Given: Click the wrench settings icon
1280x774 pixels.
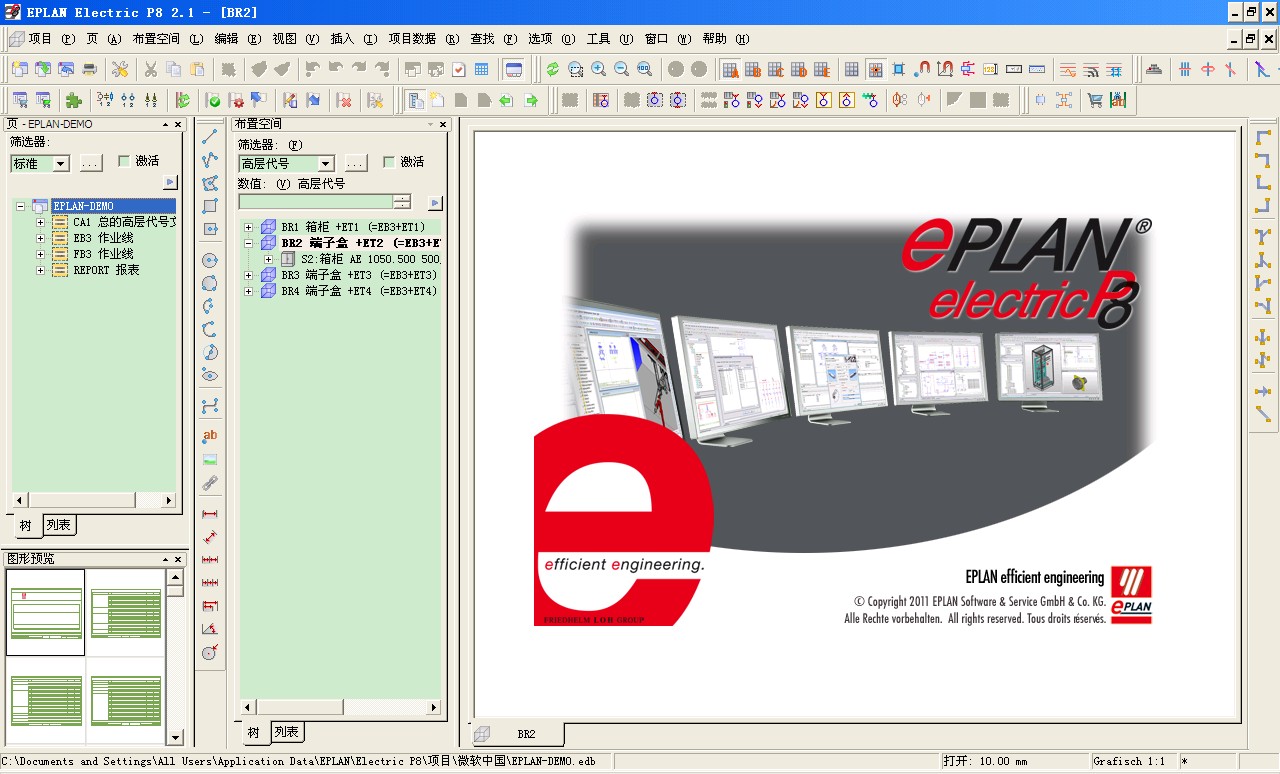Looking at the screenshot, I should [x=120, y=69].
